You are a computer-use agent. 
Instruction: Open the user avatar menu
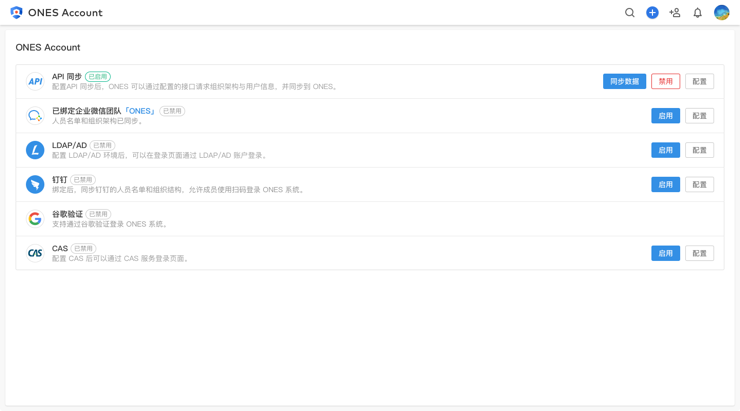click(x=721, y=13)
